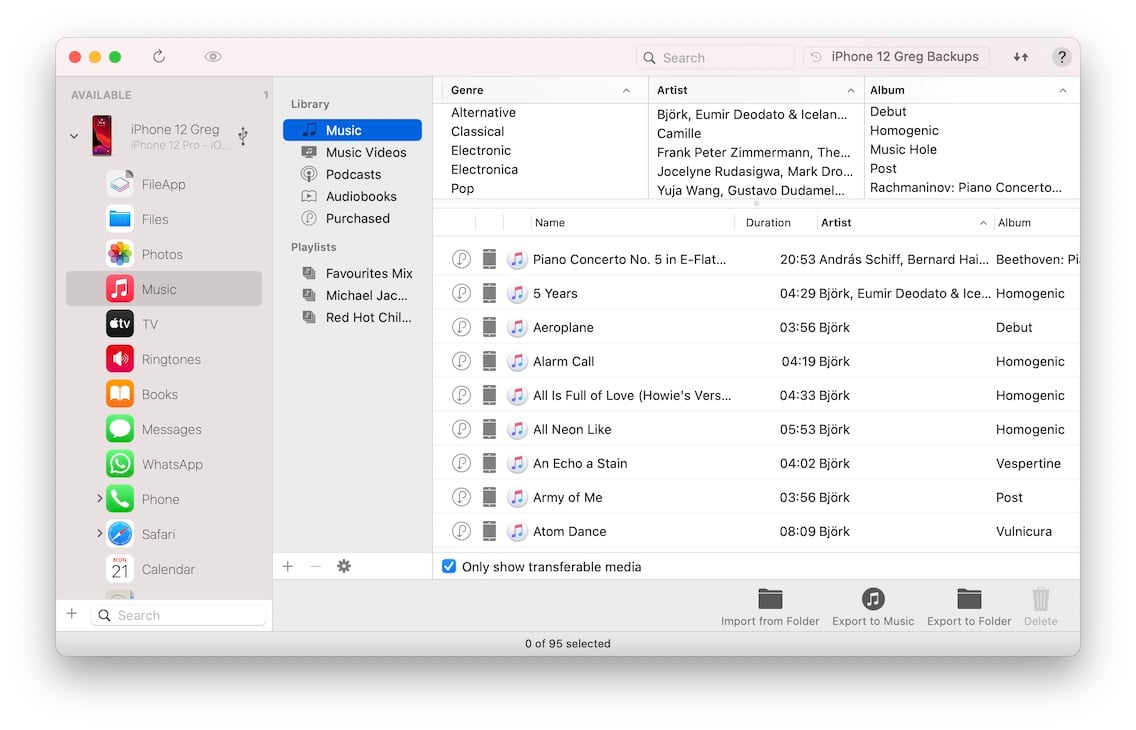The width and height of the screenshot is (1136, 730).
Task: Sort tracks by Artist column header
Action: [x=904, y=222]
